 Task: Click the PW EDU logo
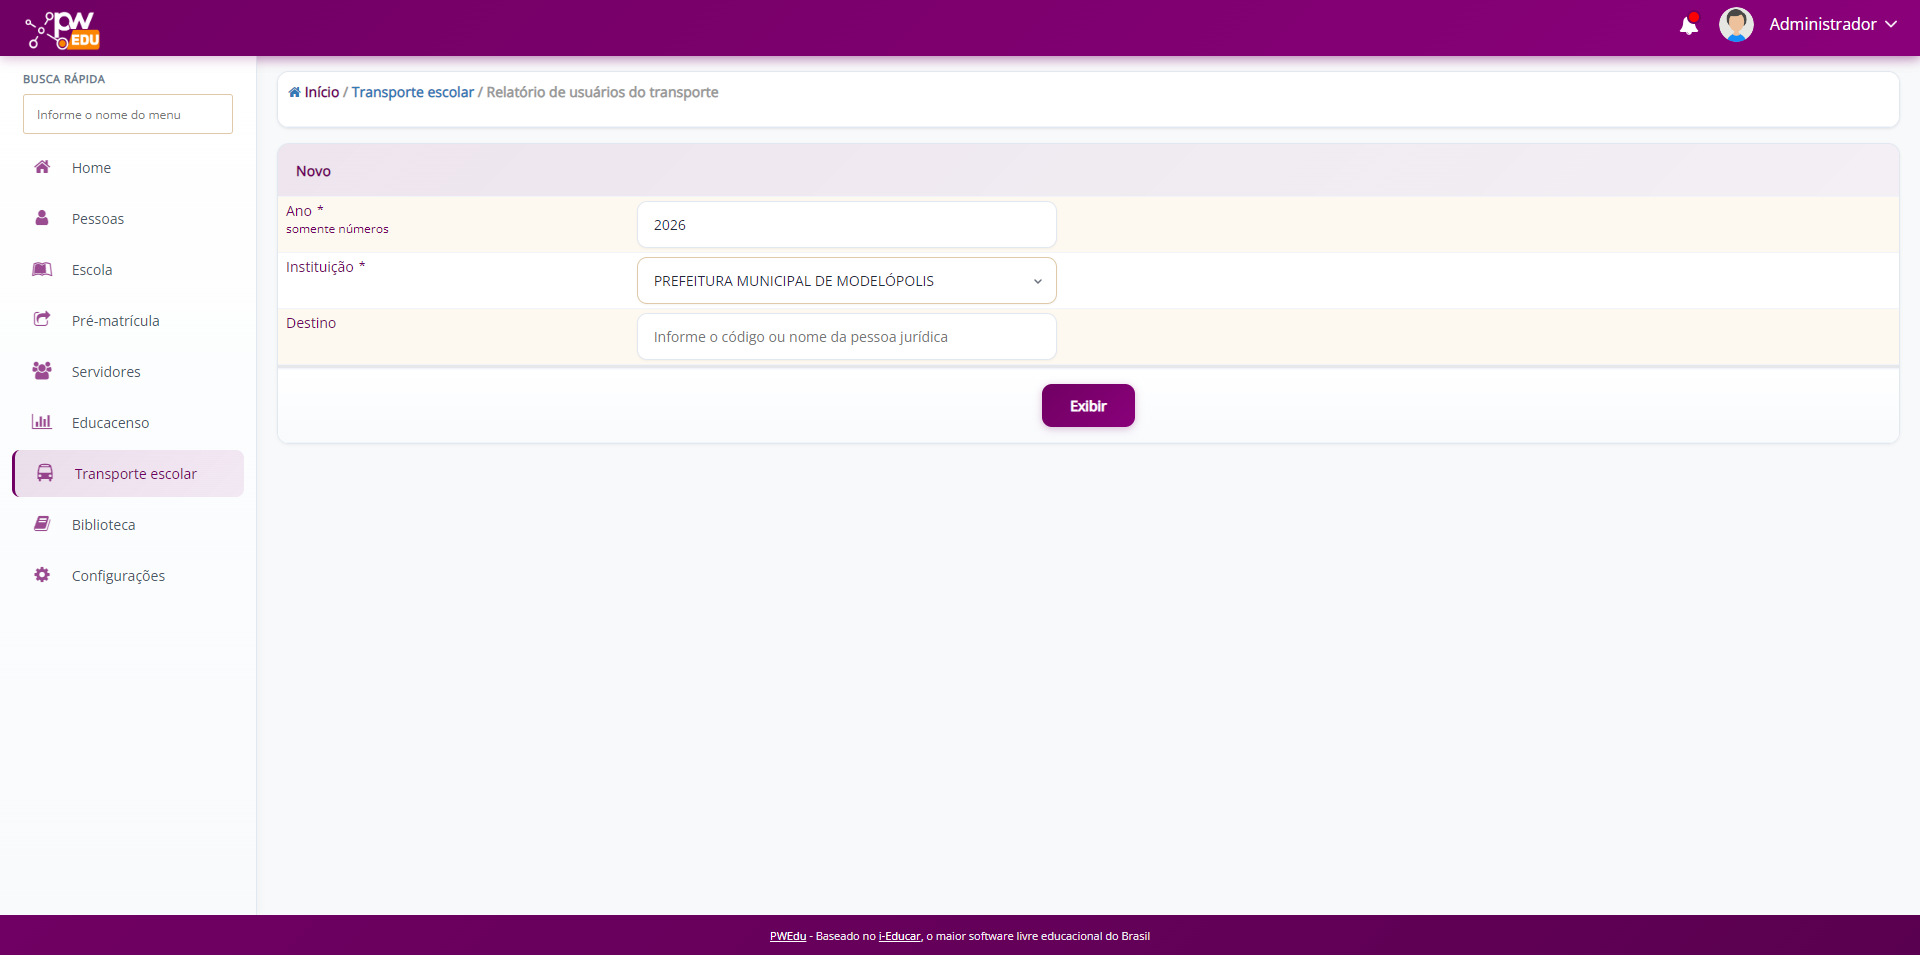point(63,30)
